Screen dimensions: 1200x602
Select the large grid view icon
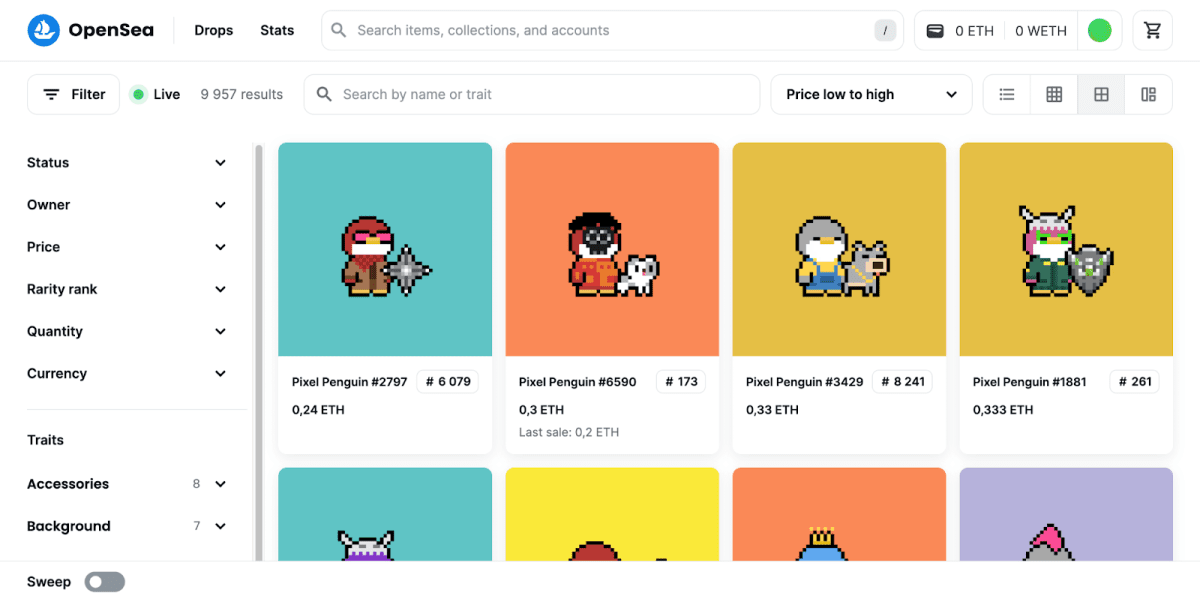(x=1101, y=94)
